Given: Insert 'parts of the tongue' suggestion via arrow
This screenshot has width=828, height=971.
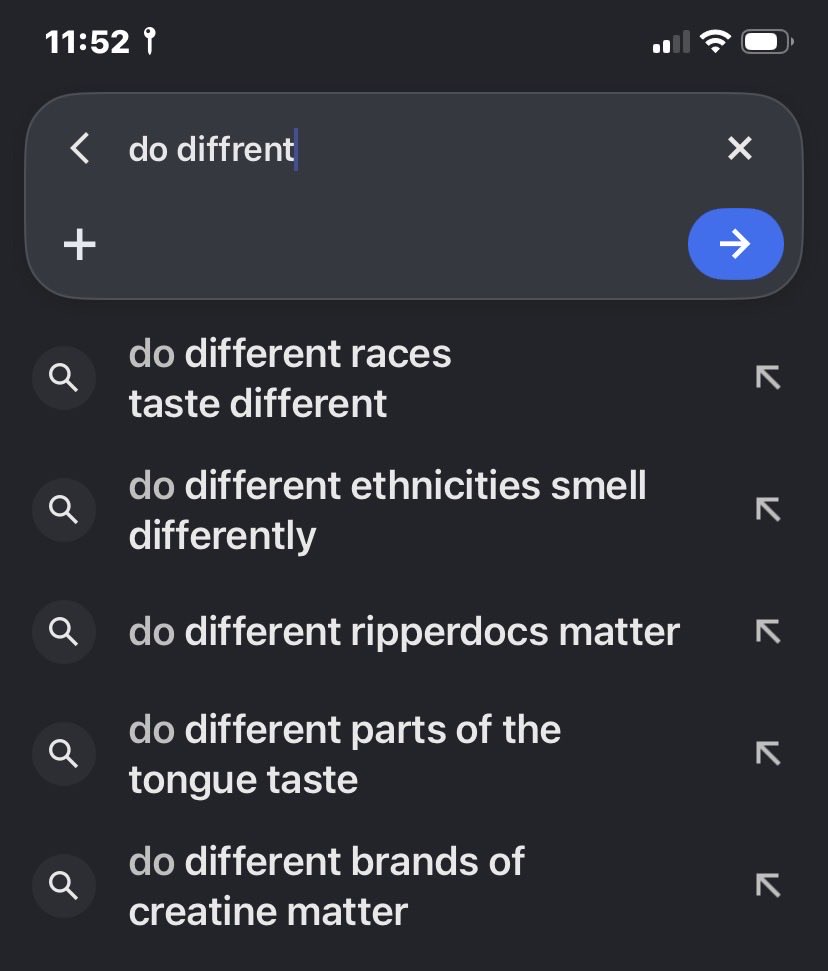Looking at the screenshot, I should [768, 754].
